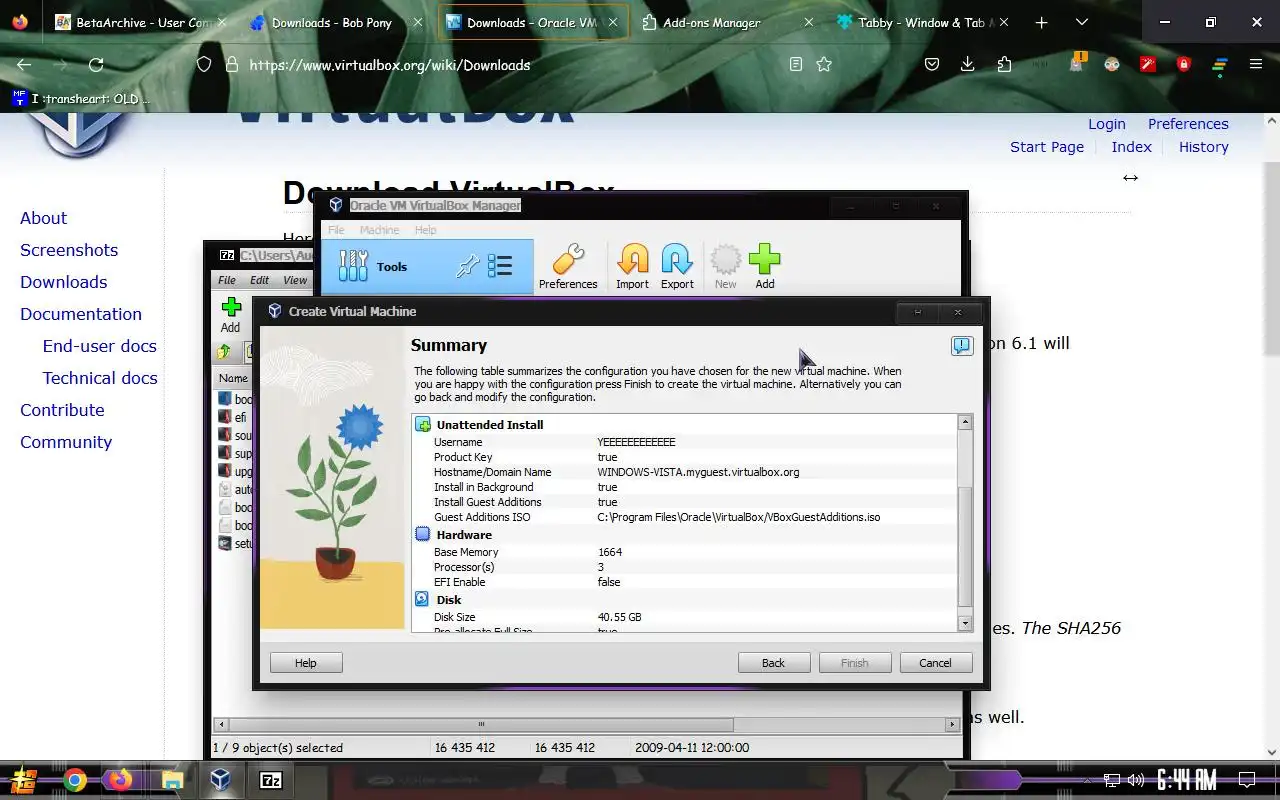Open the File menu in VirtualBox Manager
This screenshot has height=800, width=1280.
click(x=336, y=230)
